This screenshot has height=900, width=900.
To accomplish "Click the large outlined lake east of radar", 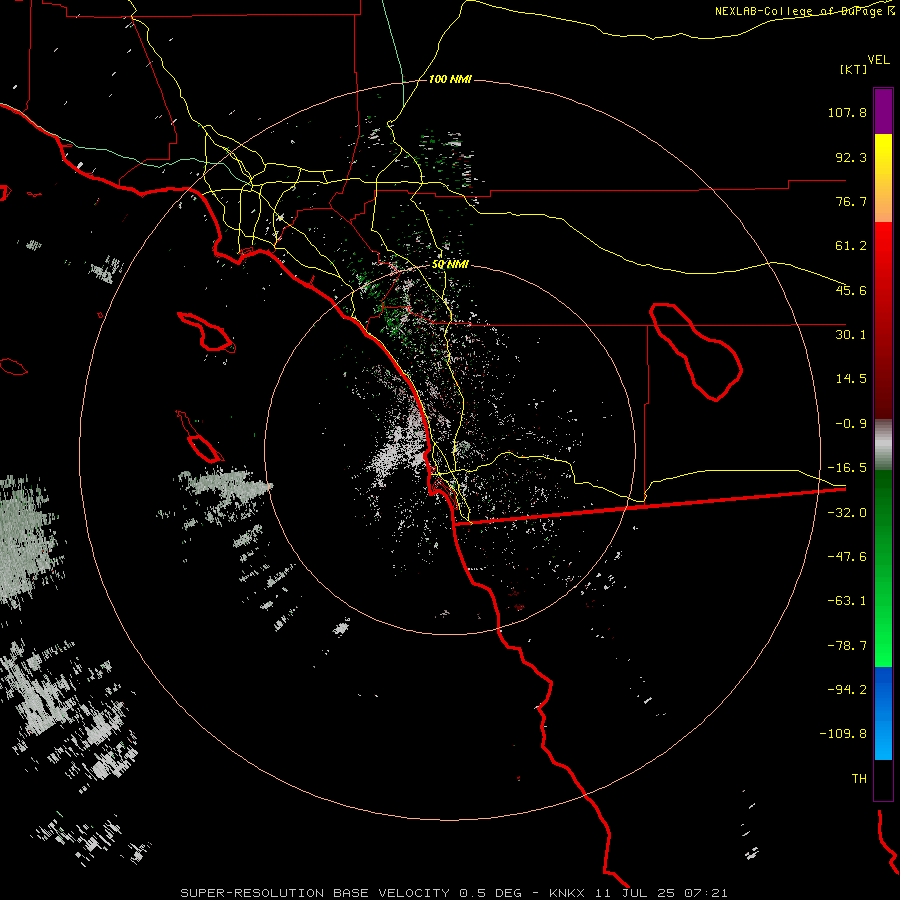I will [695, 352].
